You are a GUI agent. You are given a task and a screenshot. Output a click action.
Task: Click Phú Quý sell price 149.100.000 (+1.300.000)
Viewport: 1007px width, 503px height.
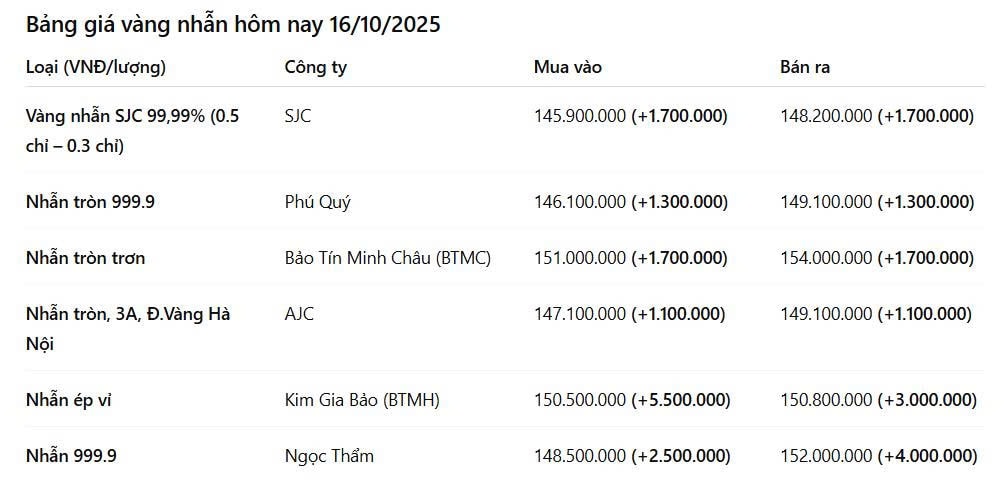(877, 202)
